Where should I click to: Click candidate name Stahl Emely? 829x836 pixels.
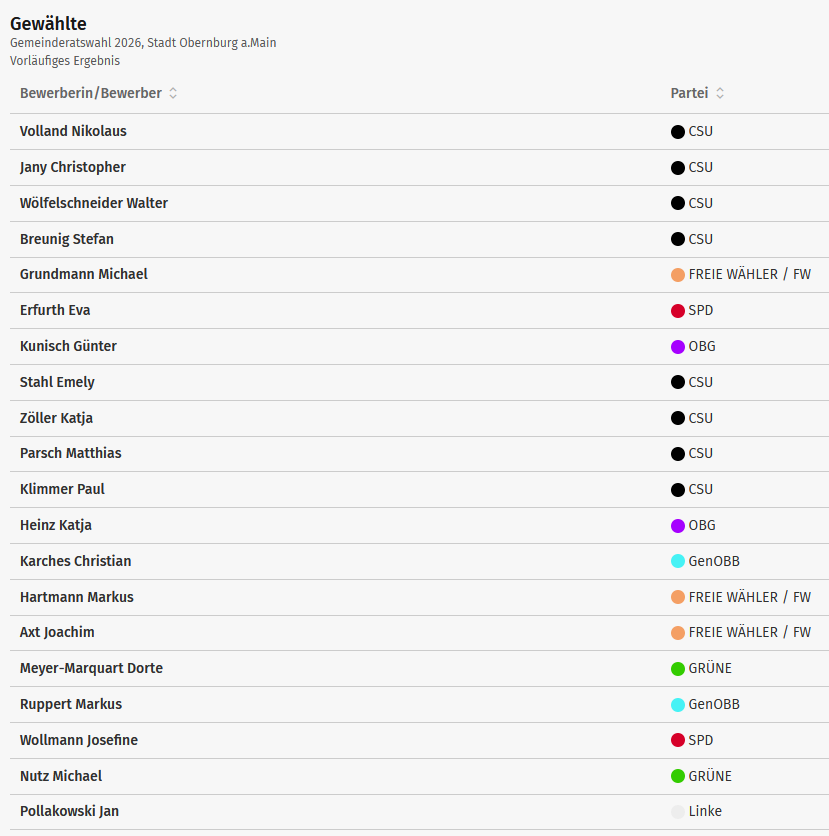click(x=57, y=382)
